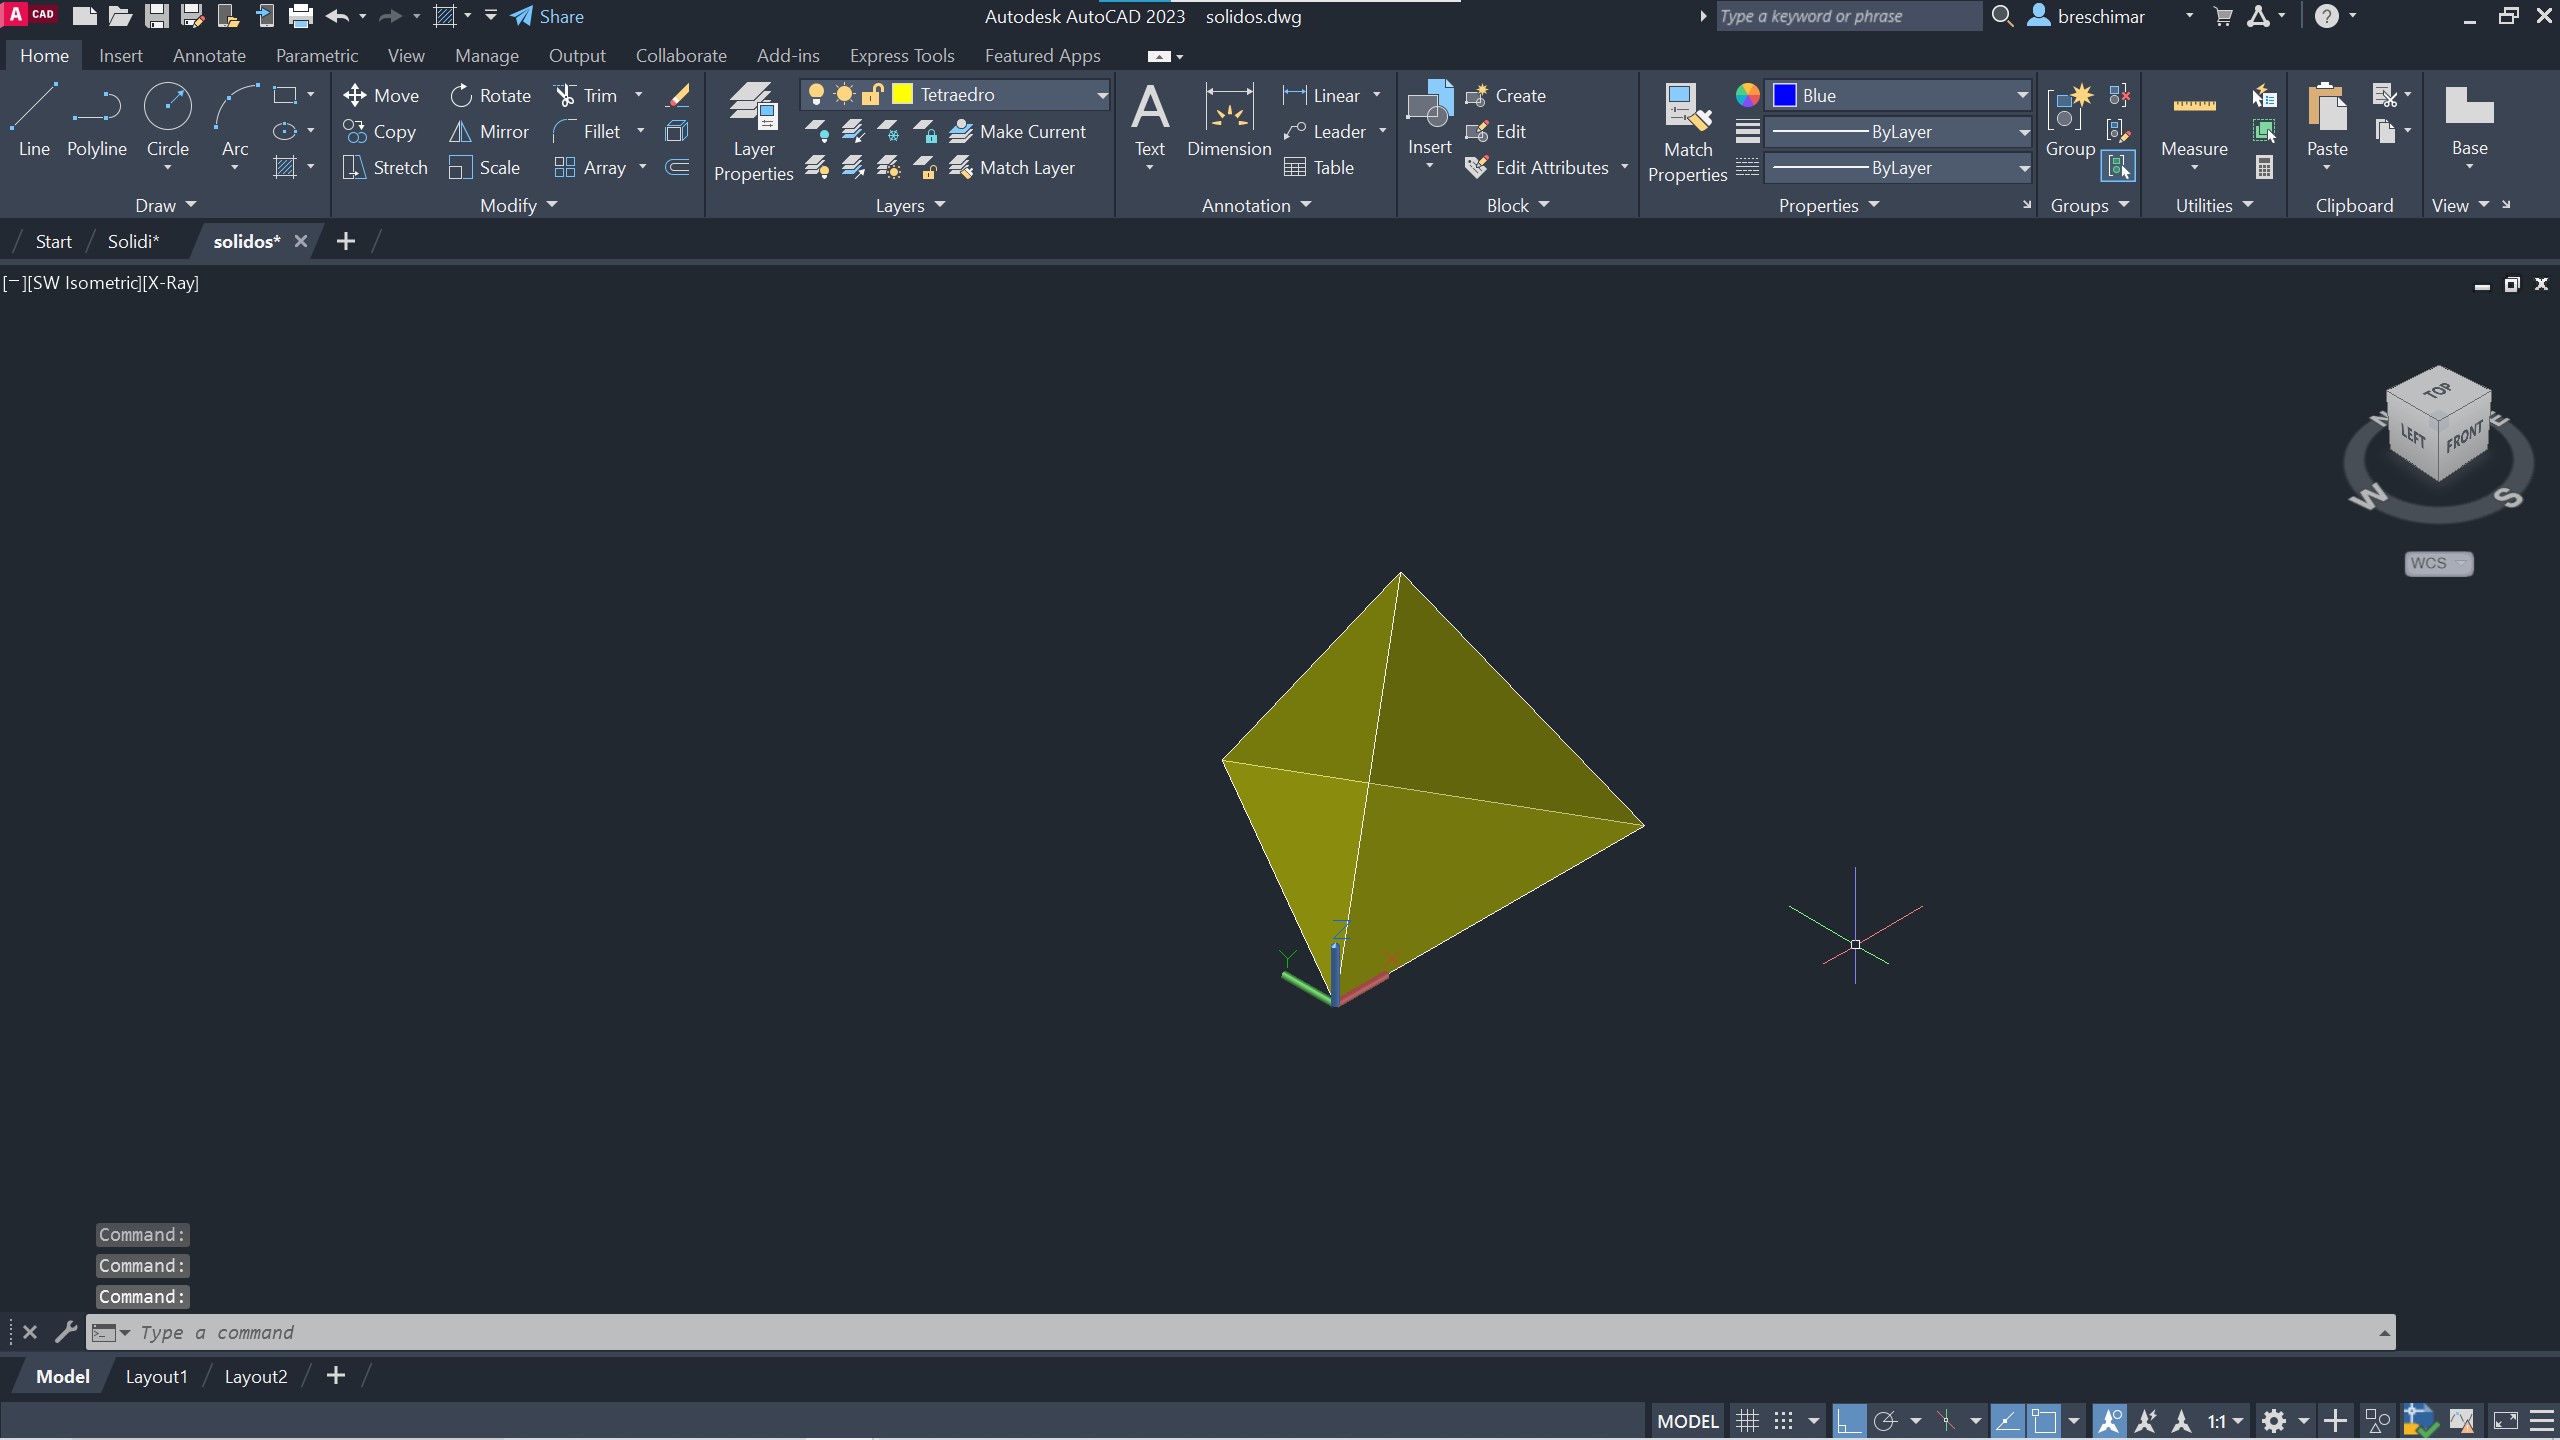The width and height of the screenshot is (2560, 1440).
Task: Open Layer Properties manager
Action: coord(753,132)
